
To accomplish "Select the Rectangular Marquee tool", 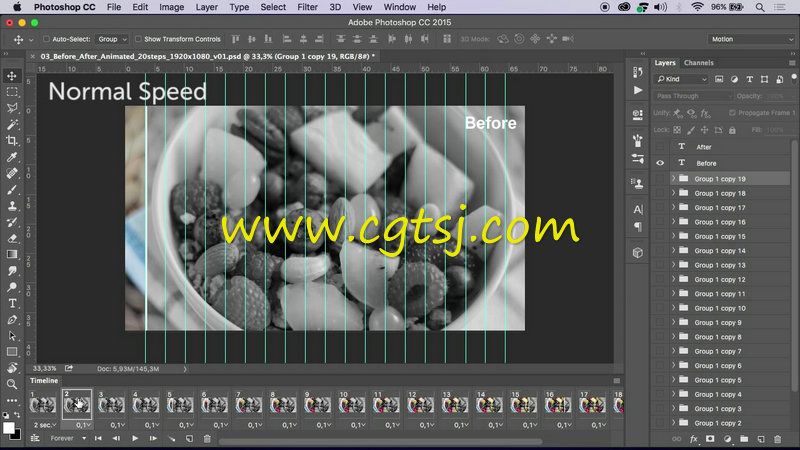I will pyautogui.click(x=12, y=92).
